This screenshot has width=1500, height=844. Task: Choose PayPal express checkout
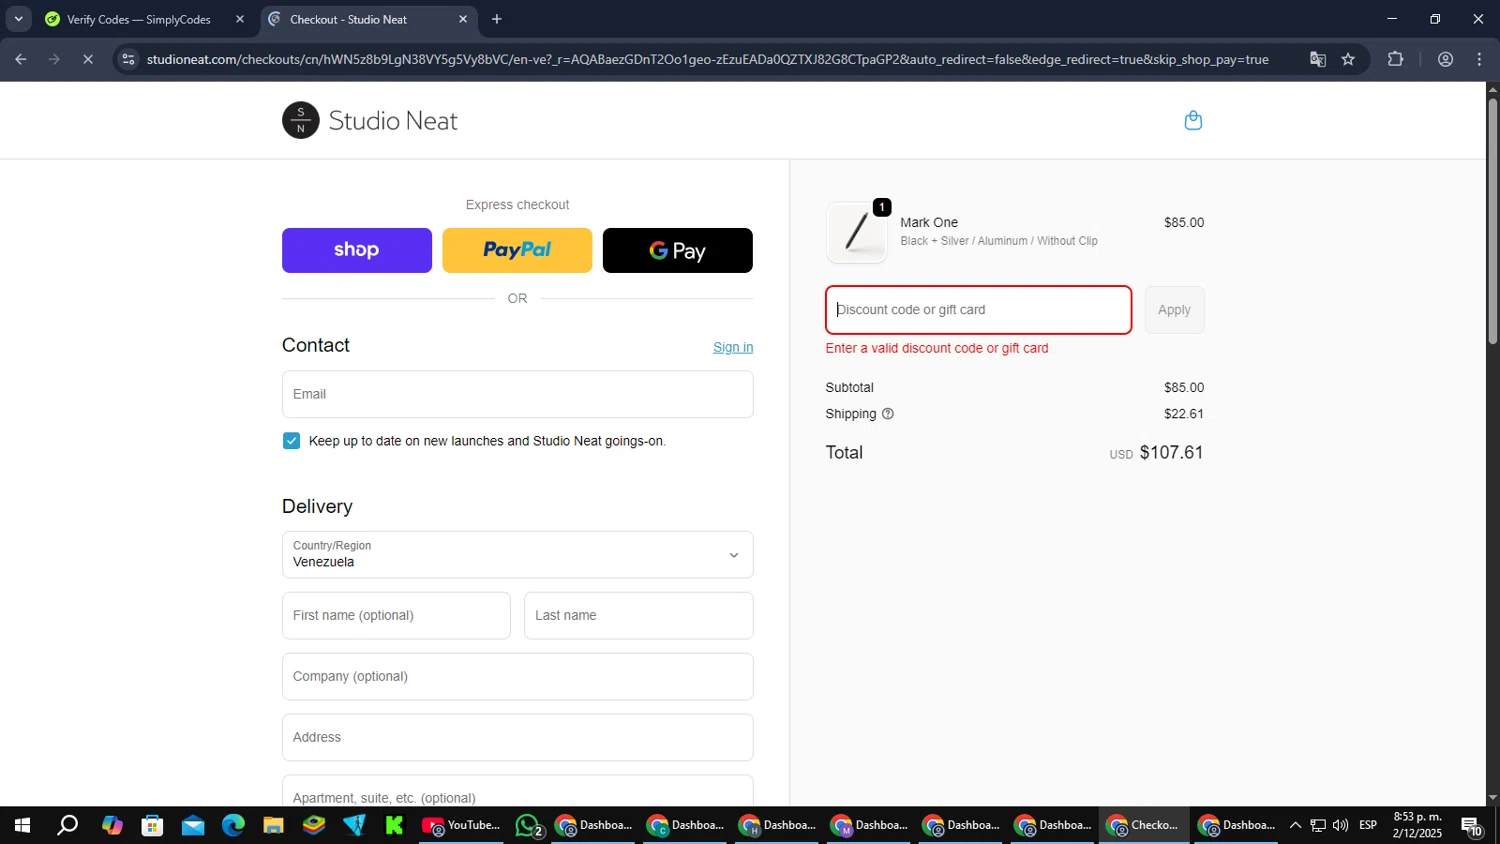point(517,250)
